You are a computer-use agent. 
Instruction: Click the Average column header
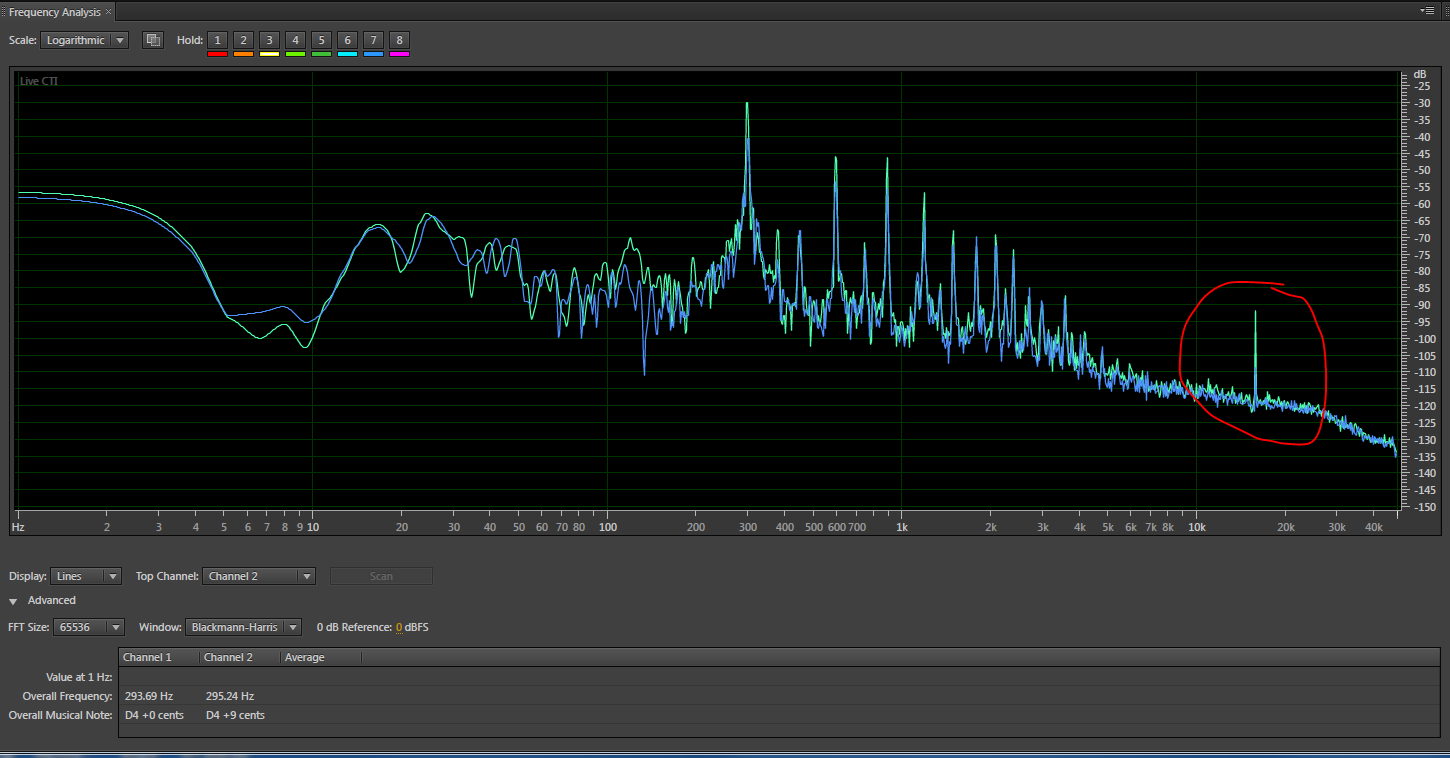(x=321, y=657)
